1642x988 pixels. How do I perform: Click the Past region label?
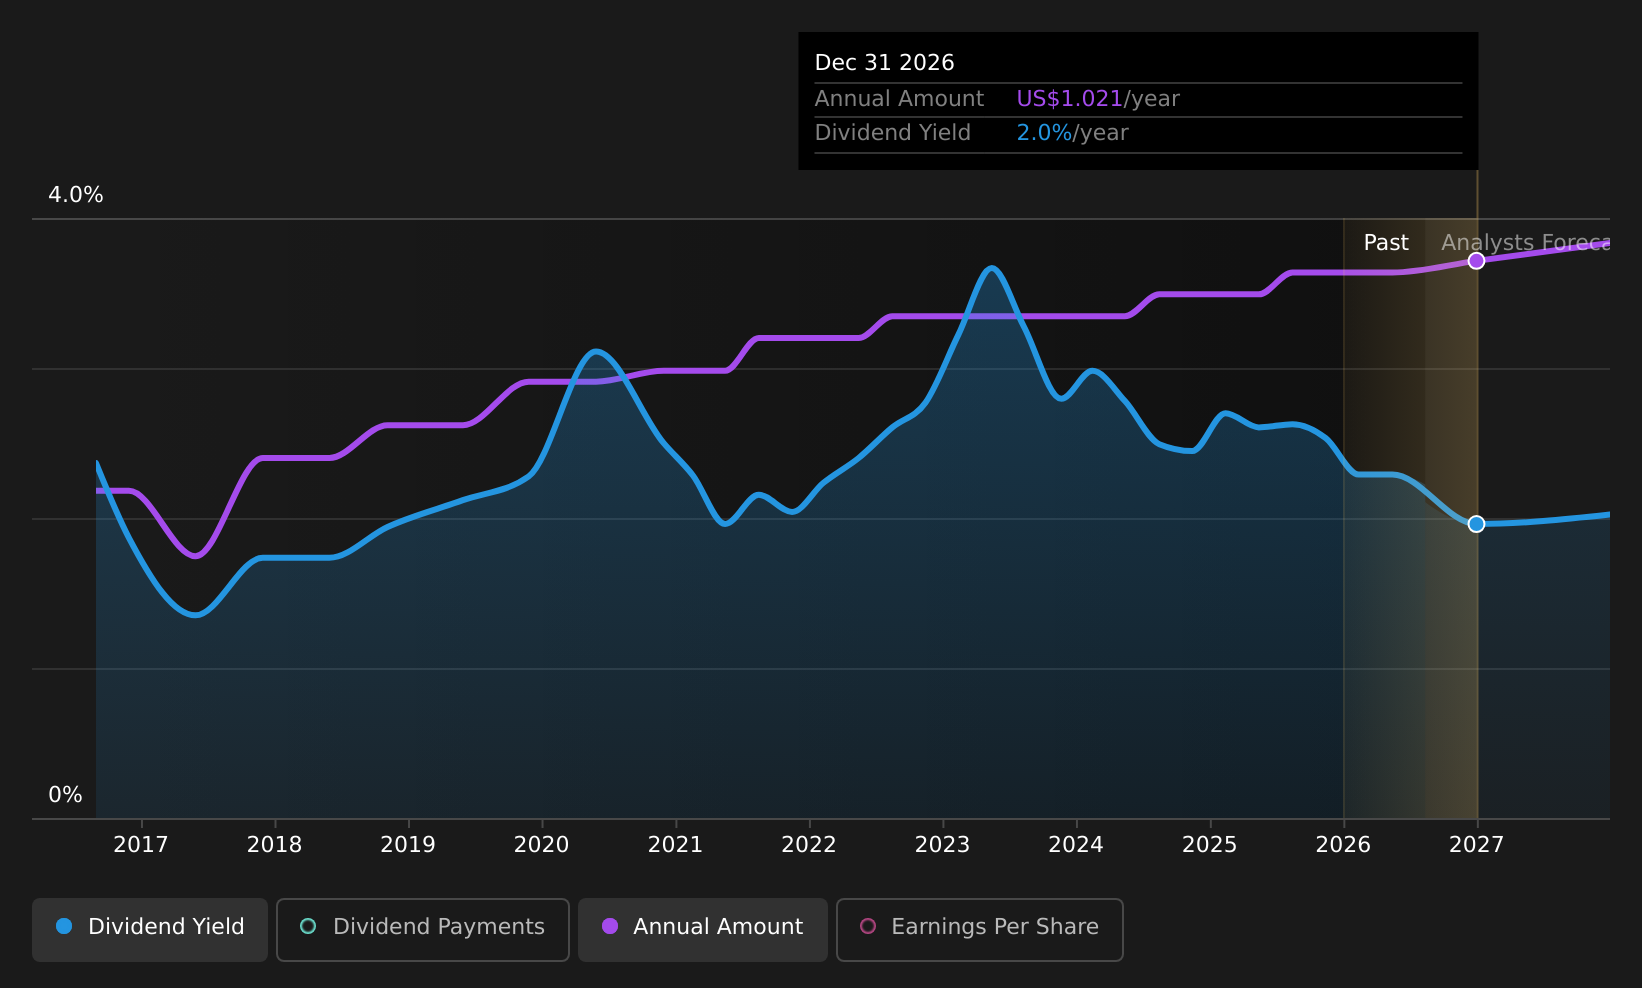(x=1386, y=243)
